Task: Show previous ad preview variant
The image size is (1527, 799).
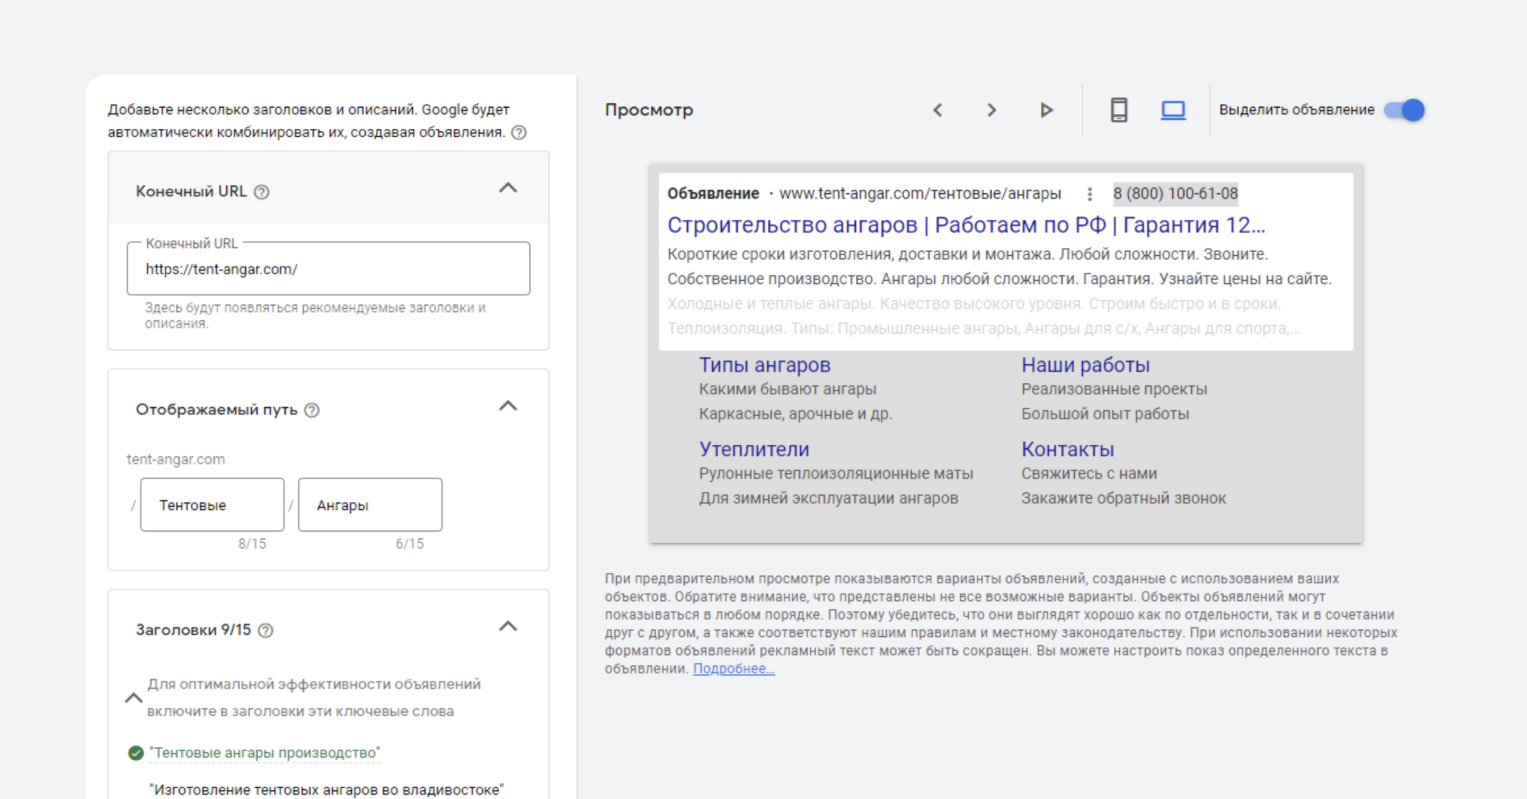Action: [937, 110]
